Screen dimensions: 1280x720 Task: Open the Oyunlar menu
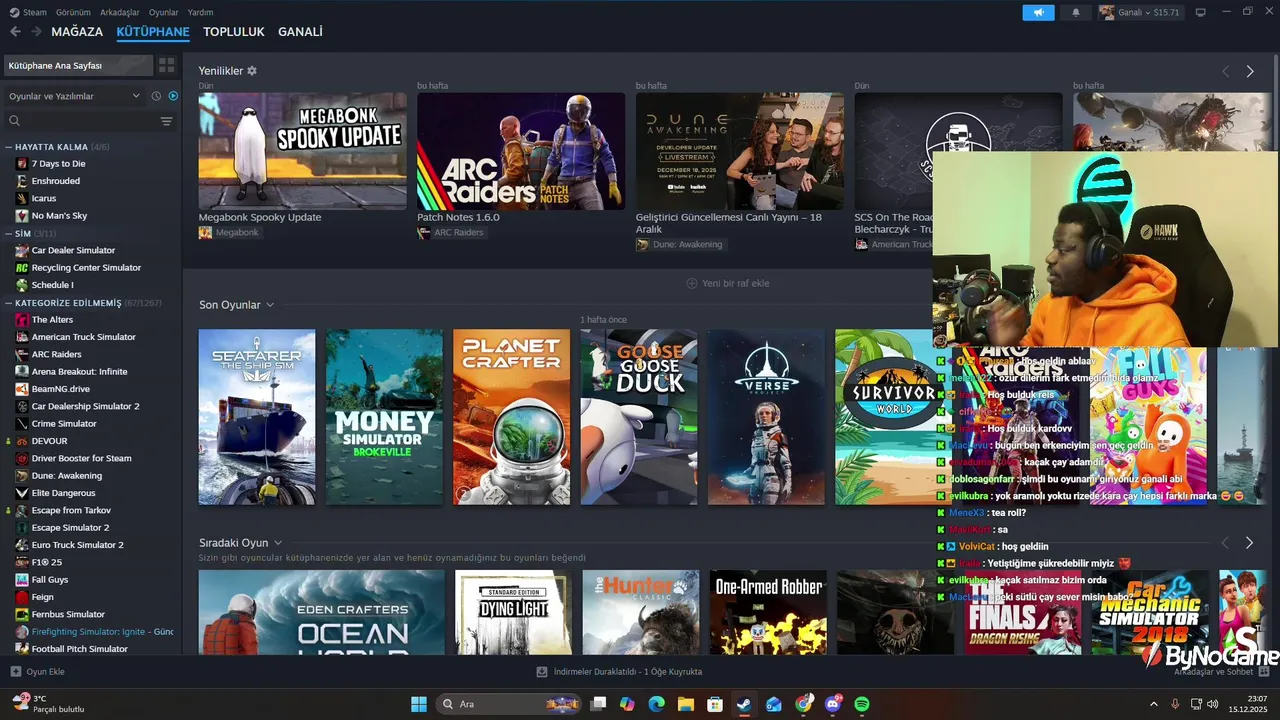(x=164, y=12)
